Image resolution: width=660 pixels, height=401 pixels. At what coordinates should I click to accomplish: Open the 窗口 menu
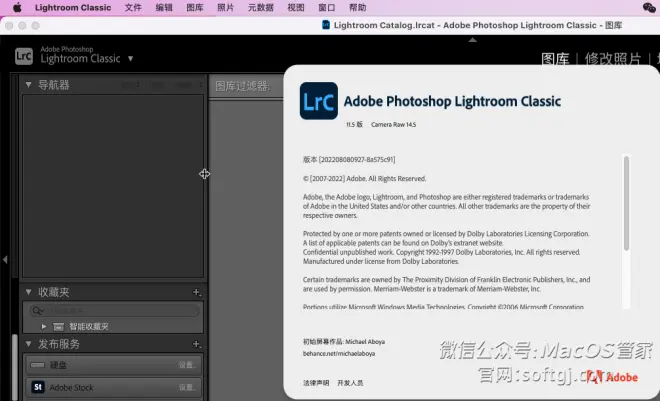click(327, 7)
